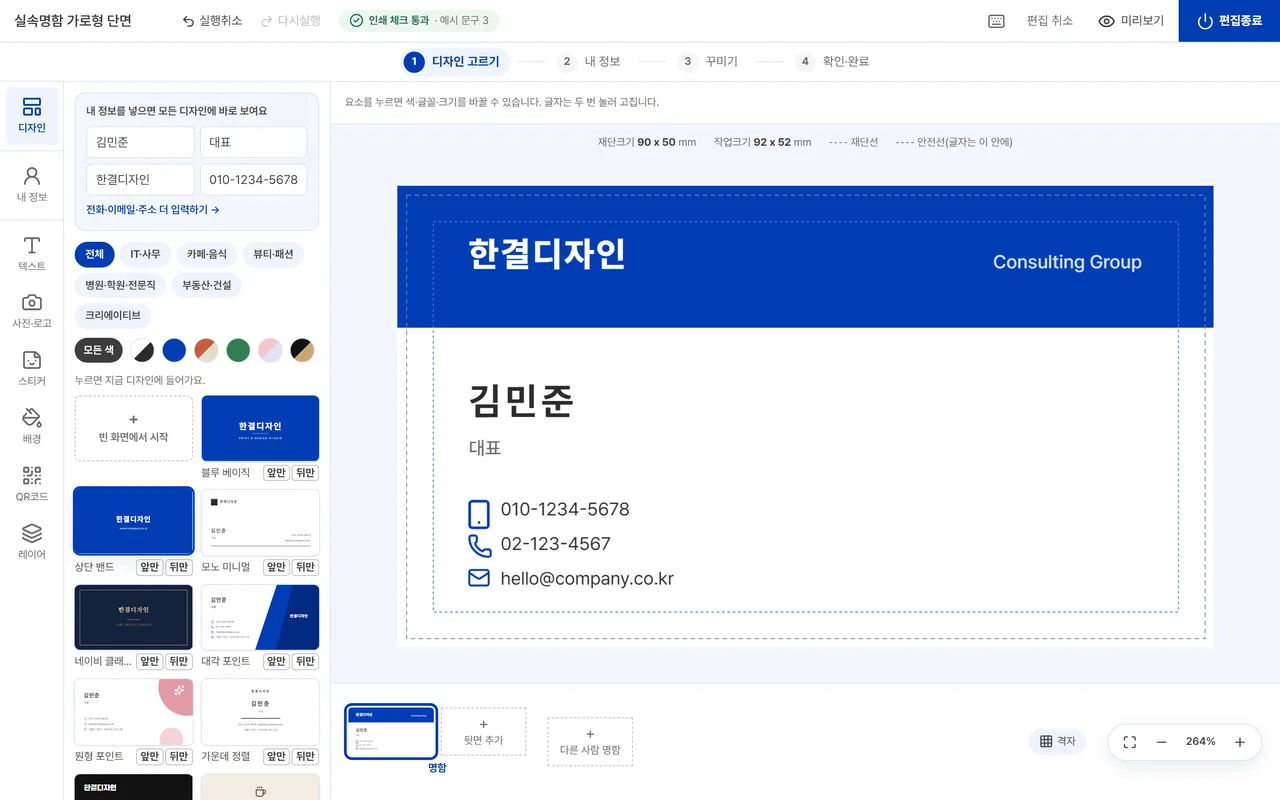Viewport: 1280px width, 800px height.
Task: Choose the black and gold color swatch
Action: (x=302, y=350)
